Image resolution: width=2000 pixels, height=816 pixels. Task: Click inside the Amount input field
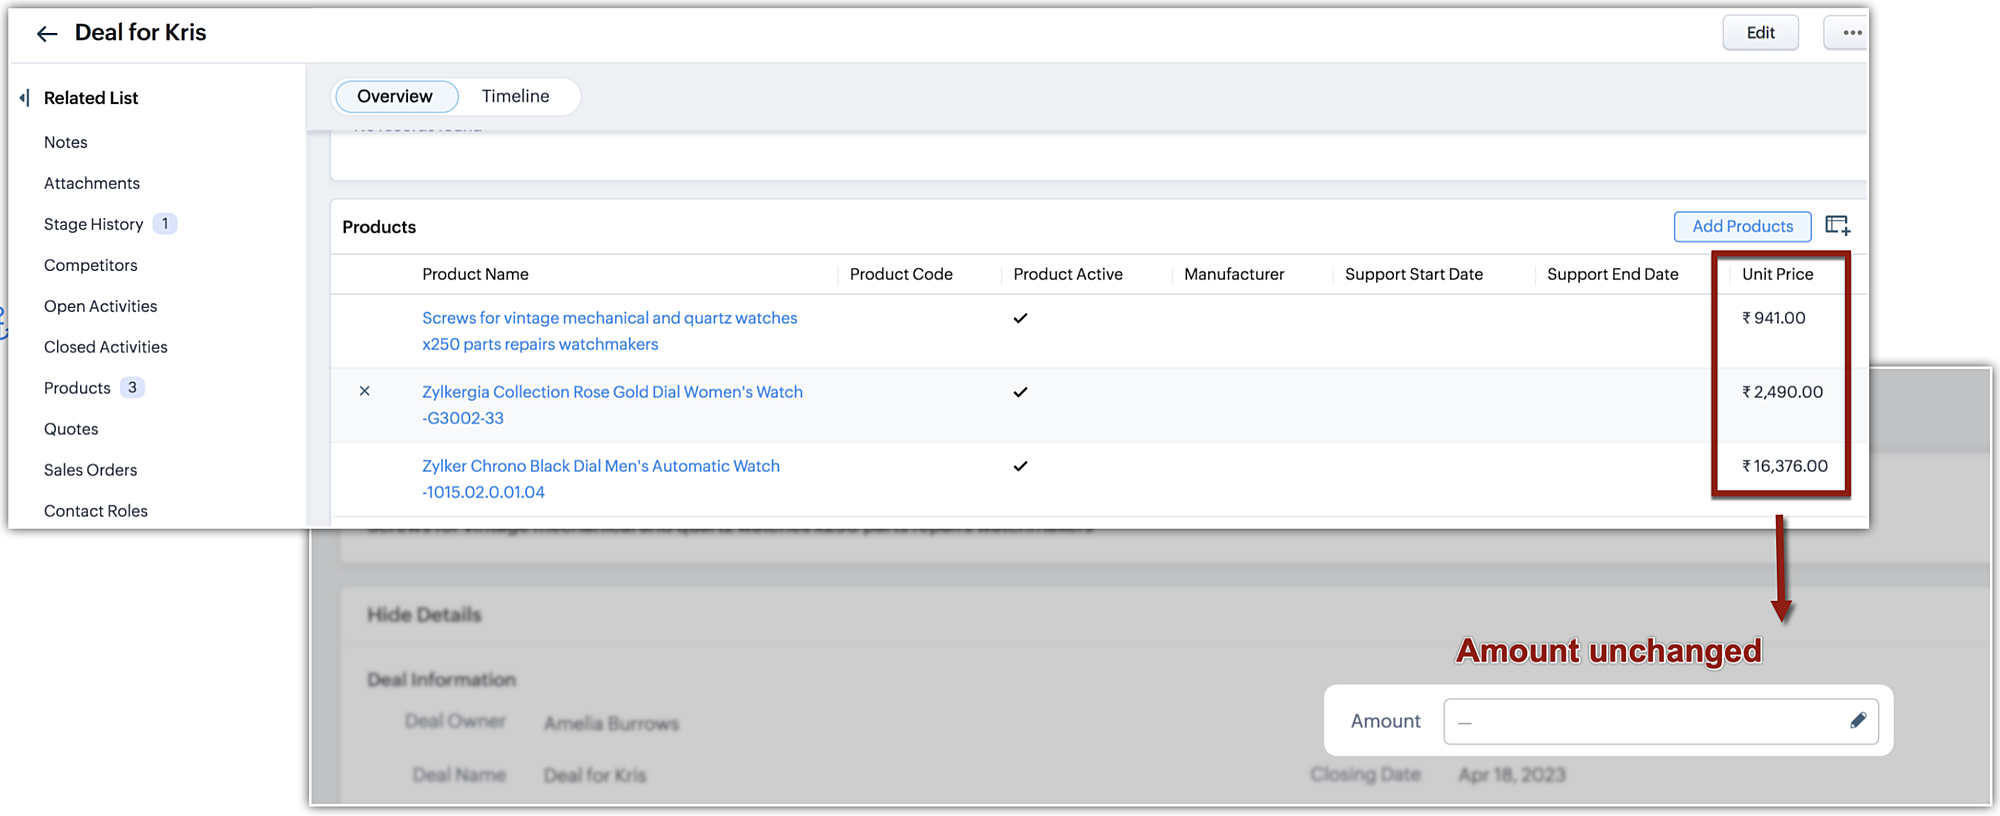click(1640, 722)
